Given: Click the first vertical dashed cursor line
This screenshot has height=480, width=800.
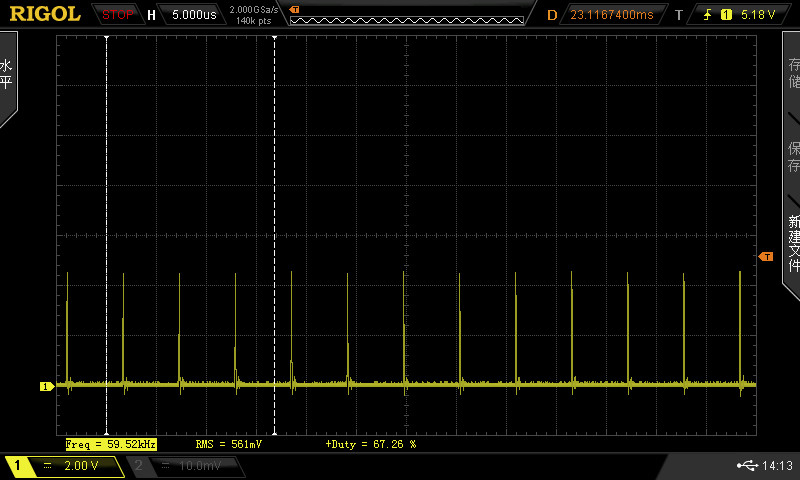Looking at the screenshot, I should pos(107,235).
